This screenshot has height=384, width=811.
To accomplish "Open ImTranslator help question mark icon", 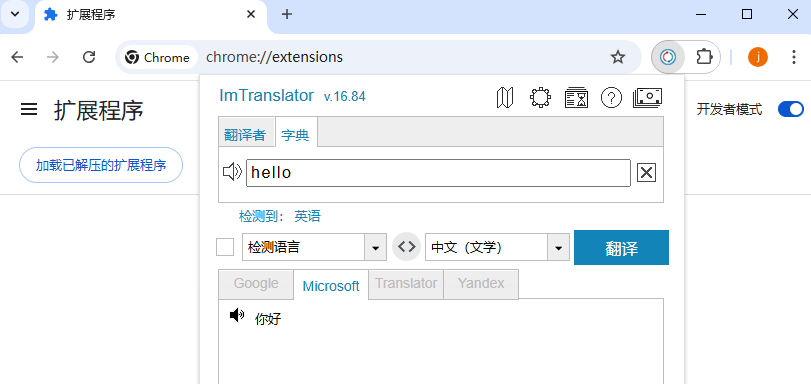I will point(611,97).
